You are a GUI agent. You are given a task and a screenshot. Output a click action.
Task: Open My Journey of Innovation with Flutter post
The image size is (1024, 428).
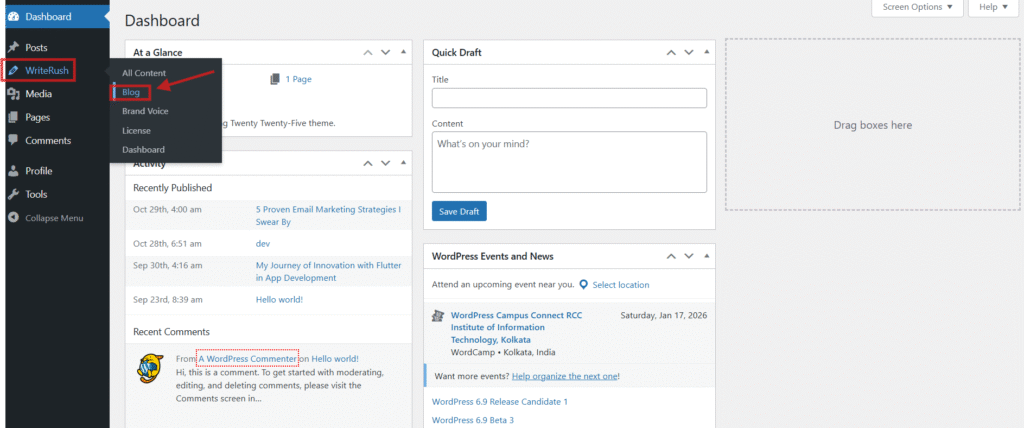coord(328,272)
